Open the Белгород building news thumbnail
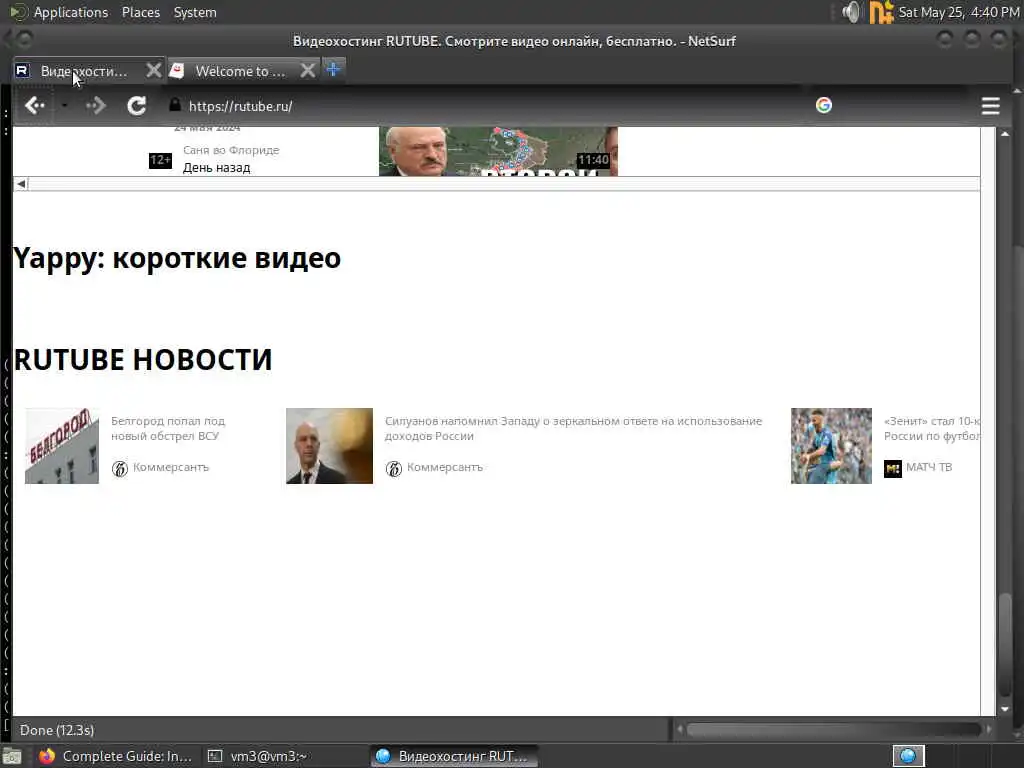The image size is (1024, 768). (61, 445)
